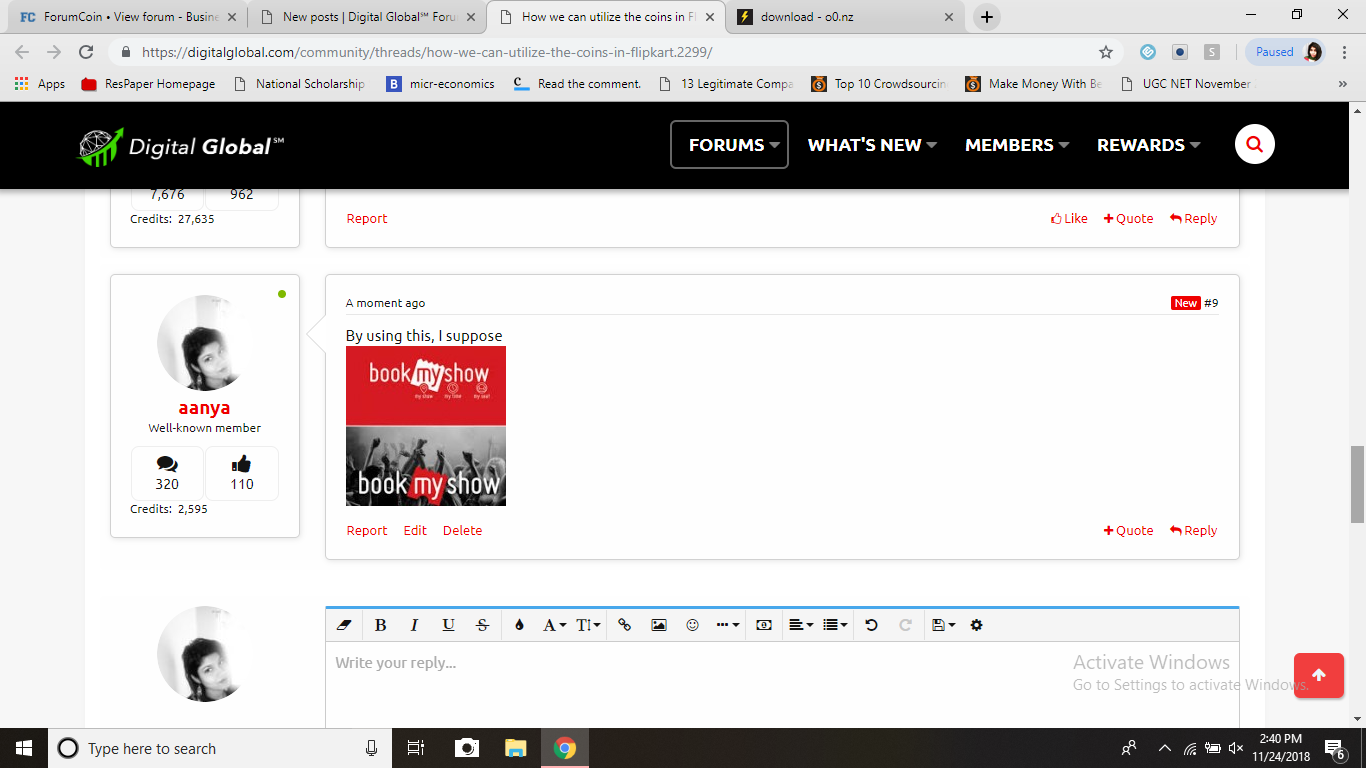Select the underline formatting icon

447,624
